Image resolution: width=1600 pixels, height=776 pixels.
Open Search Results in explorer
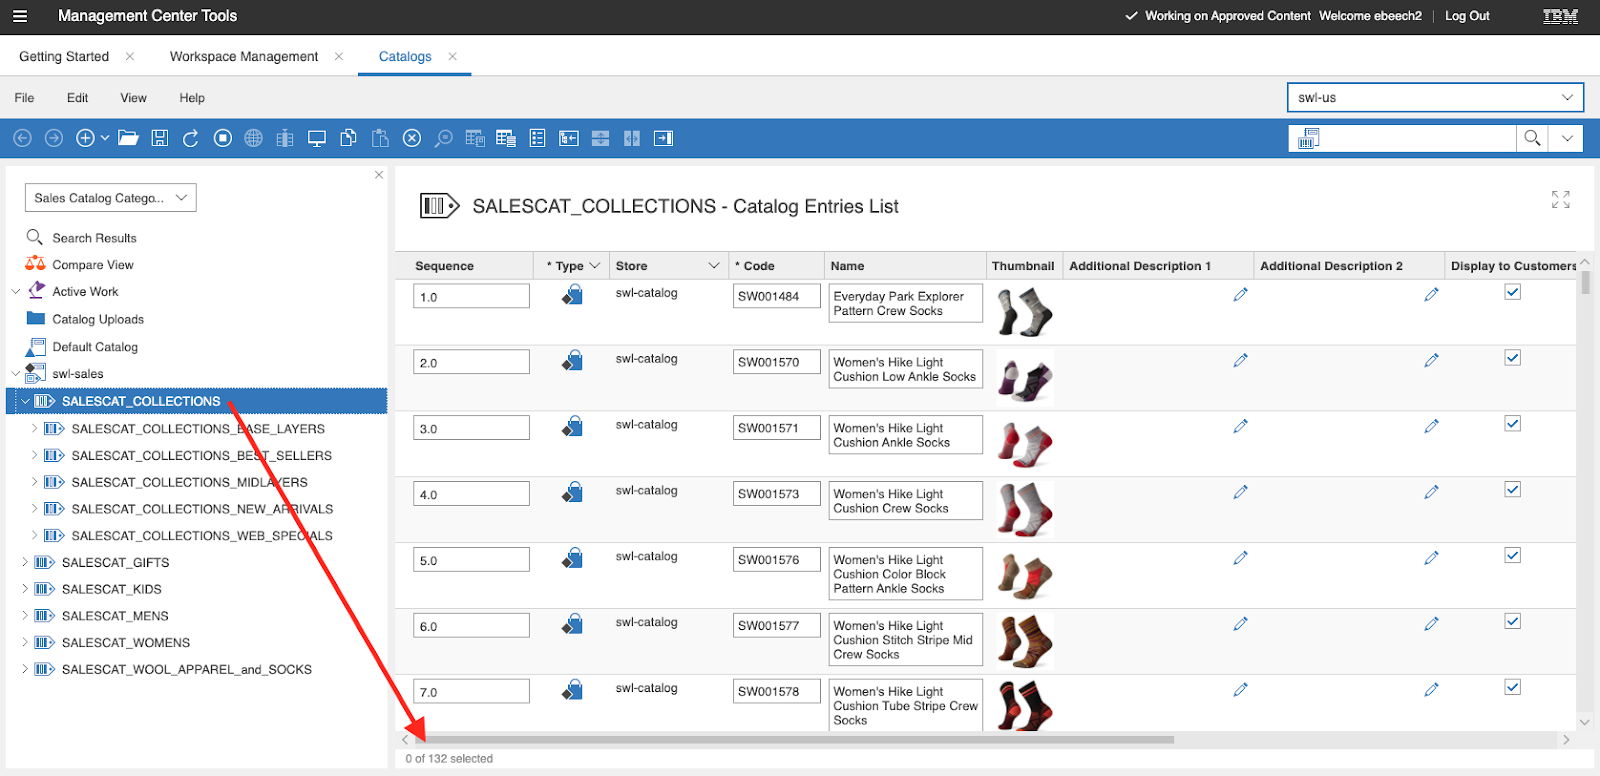point(94,238)
